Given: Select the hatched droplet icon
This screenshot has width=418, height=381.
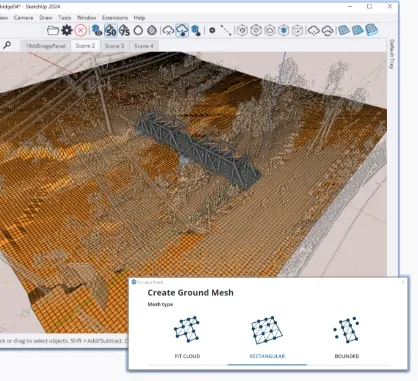Looking at the screenshot, I should point(152,31).
